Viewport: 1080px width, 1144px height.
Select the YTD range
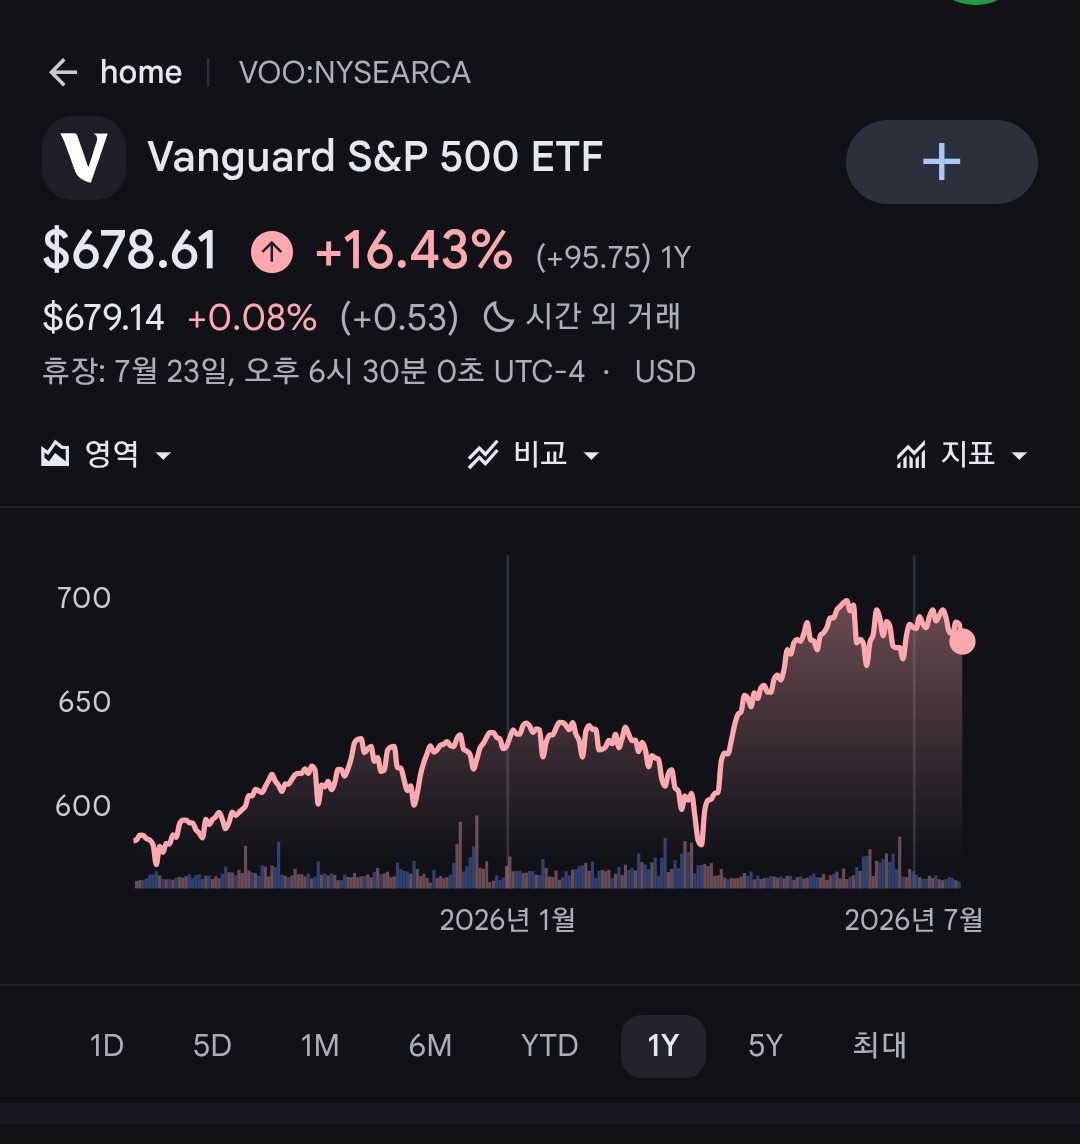tap(549, 1046)
